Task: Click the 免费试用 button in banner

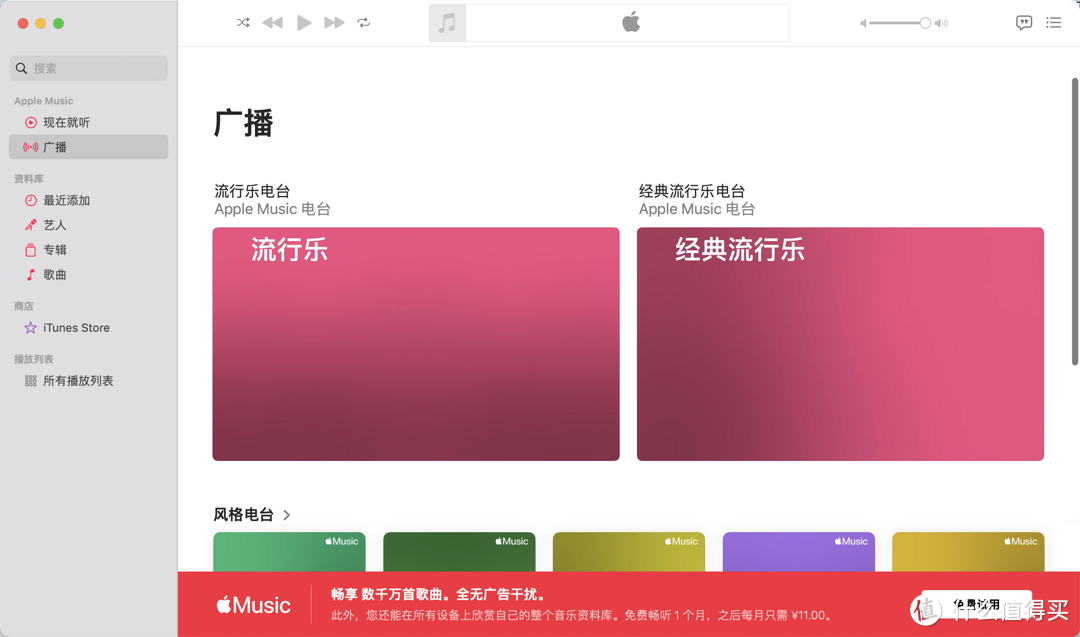Action: 977,604
